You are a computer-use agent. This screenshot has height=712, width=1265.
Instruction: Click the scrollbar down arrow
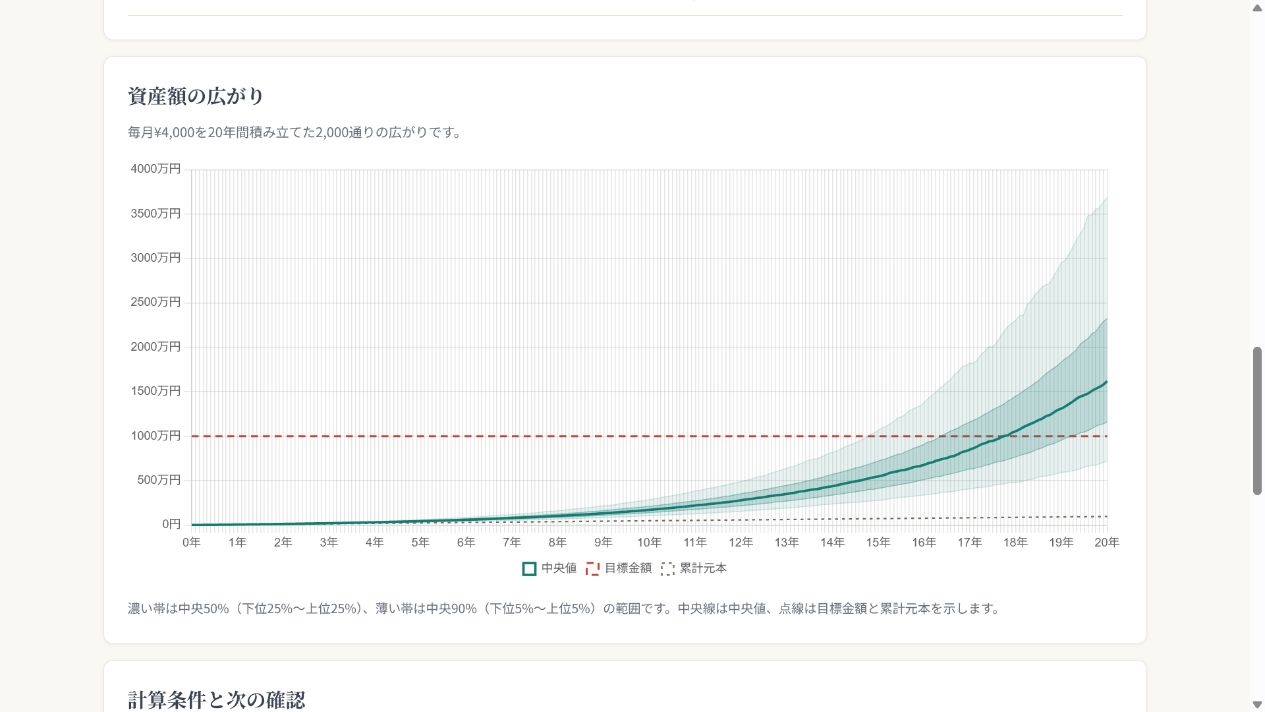pyautogui.click(x=1257, y=704)
